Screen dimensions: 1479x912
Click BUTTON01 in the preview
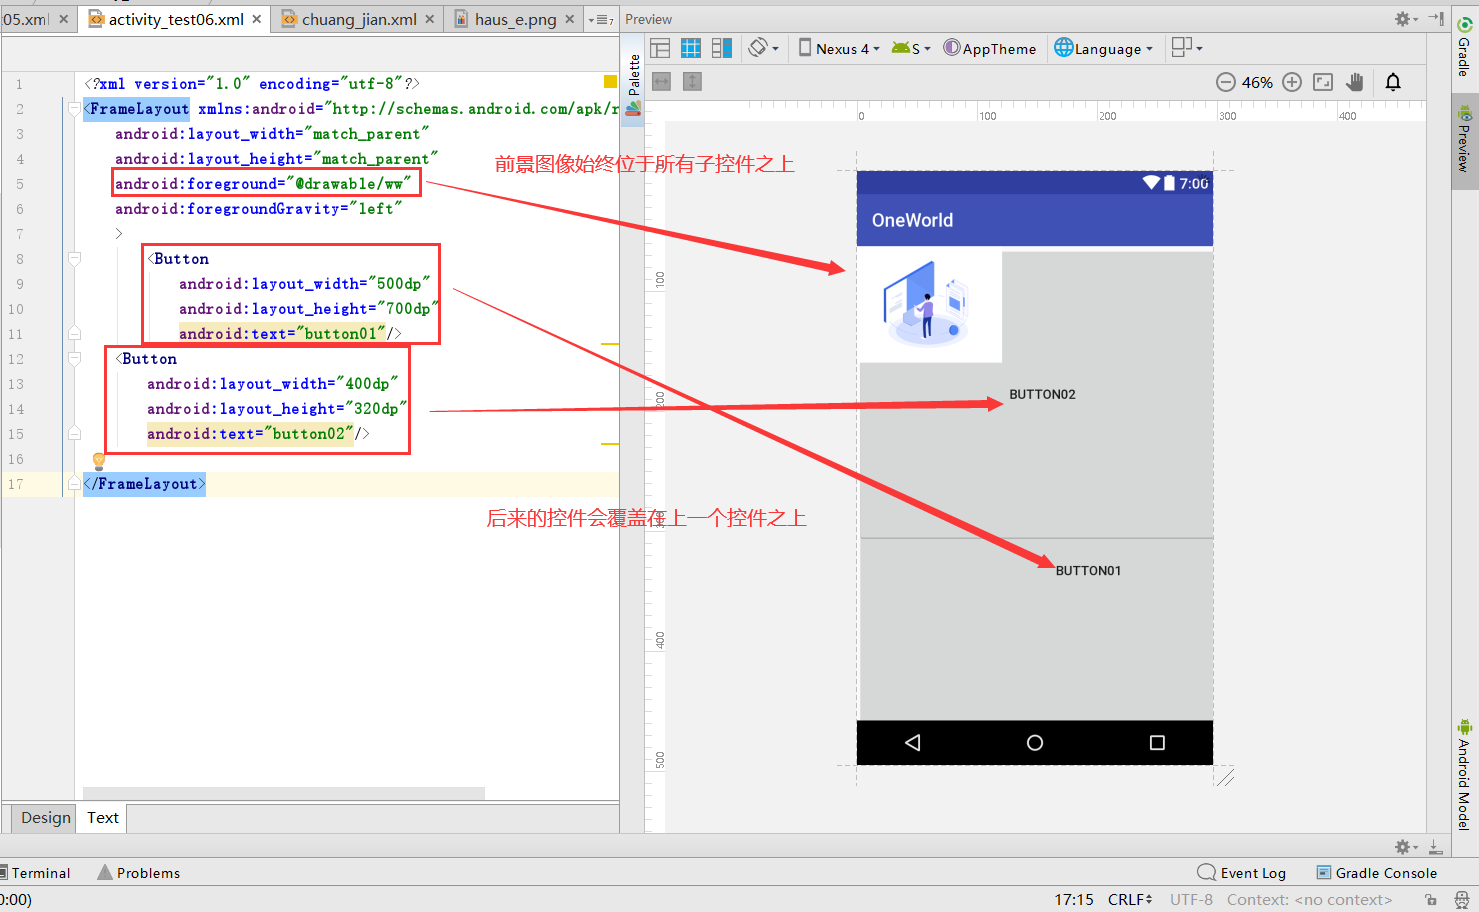pos(1088,571)
